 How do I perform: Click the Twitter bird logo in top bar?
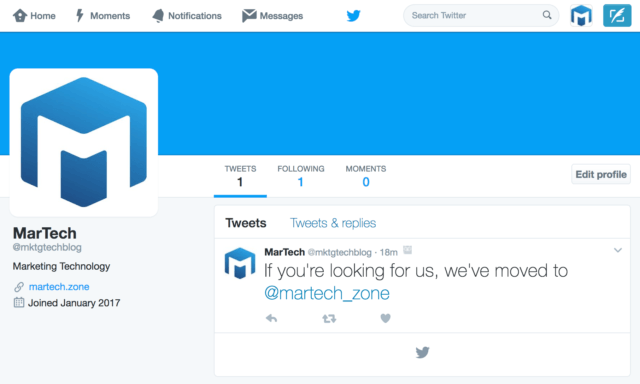353,16
